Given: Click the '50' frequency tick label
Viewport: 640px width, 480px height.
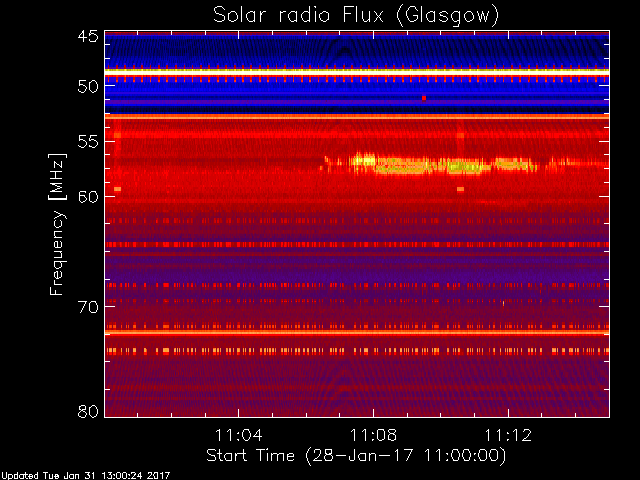Looking at the screenshot, I should 88,86.
